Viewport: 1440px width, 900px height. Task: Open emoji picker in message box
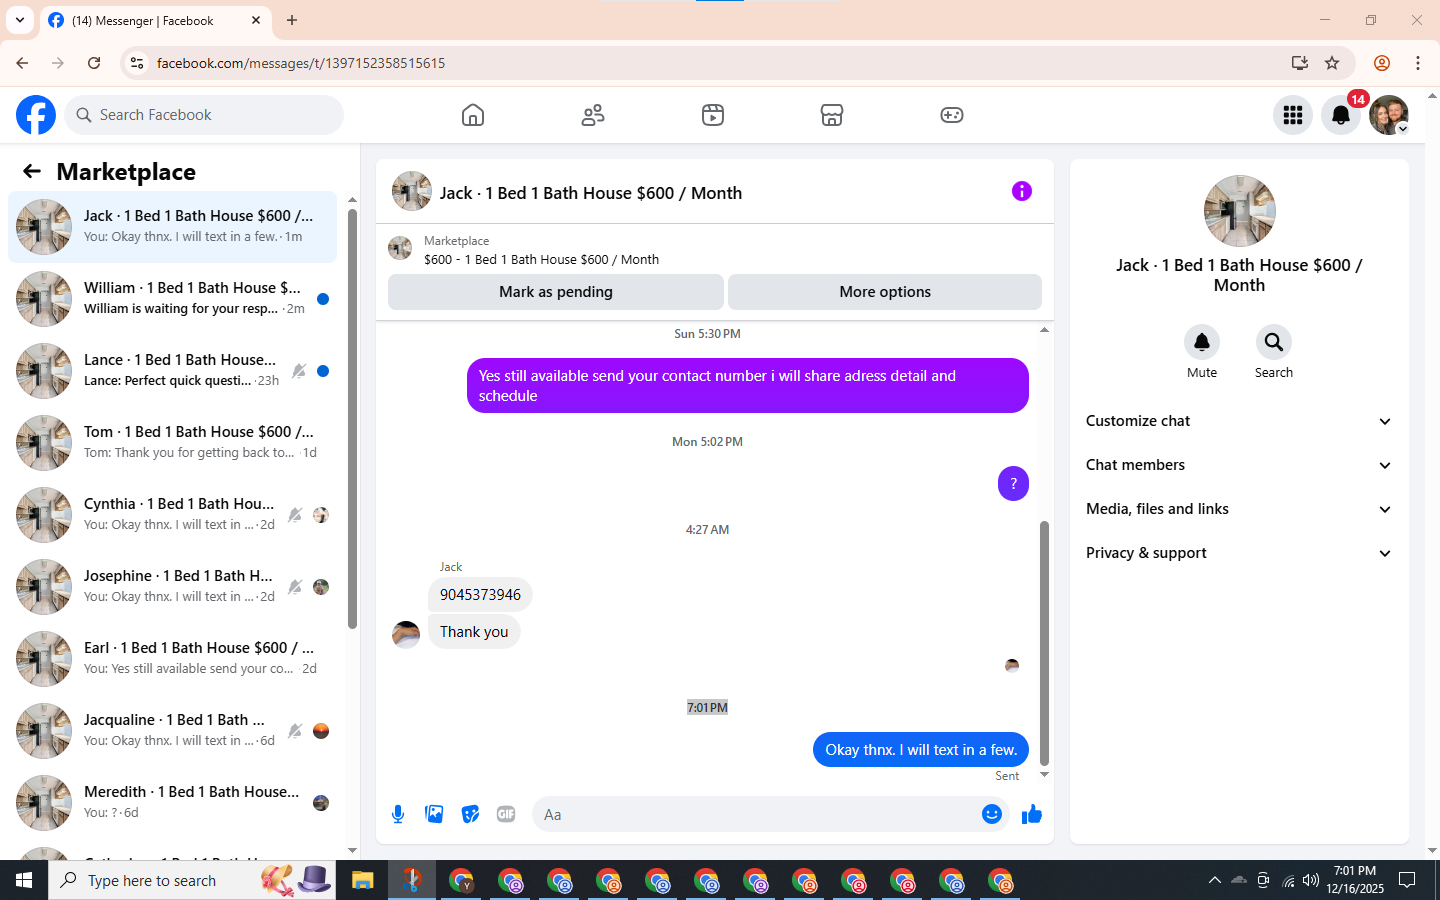click(x=992, y=814)
